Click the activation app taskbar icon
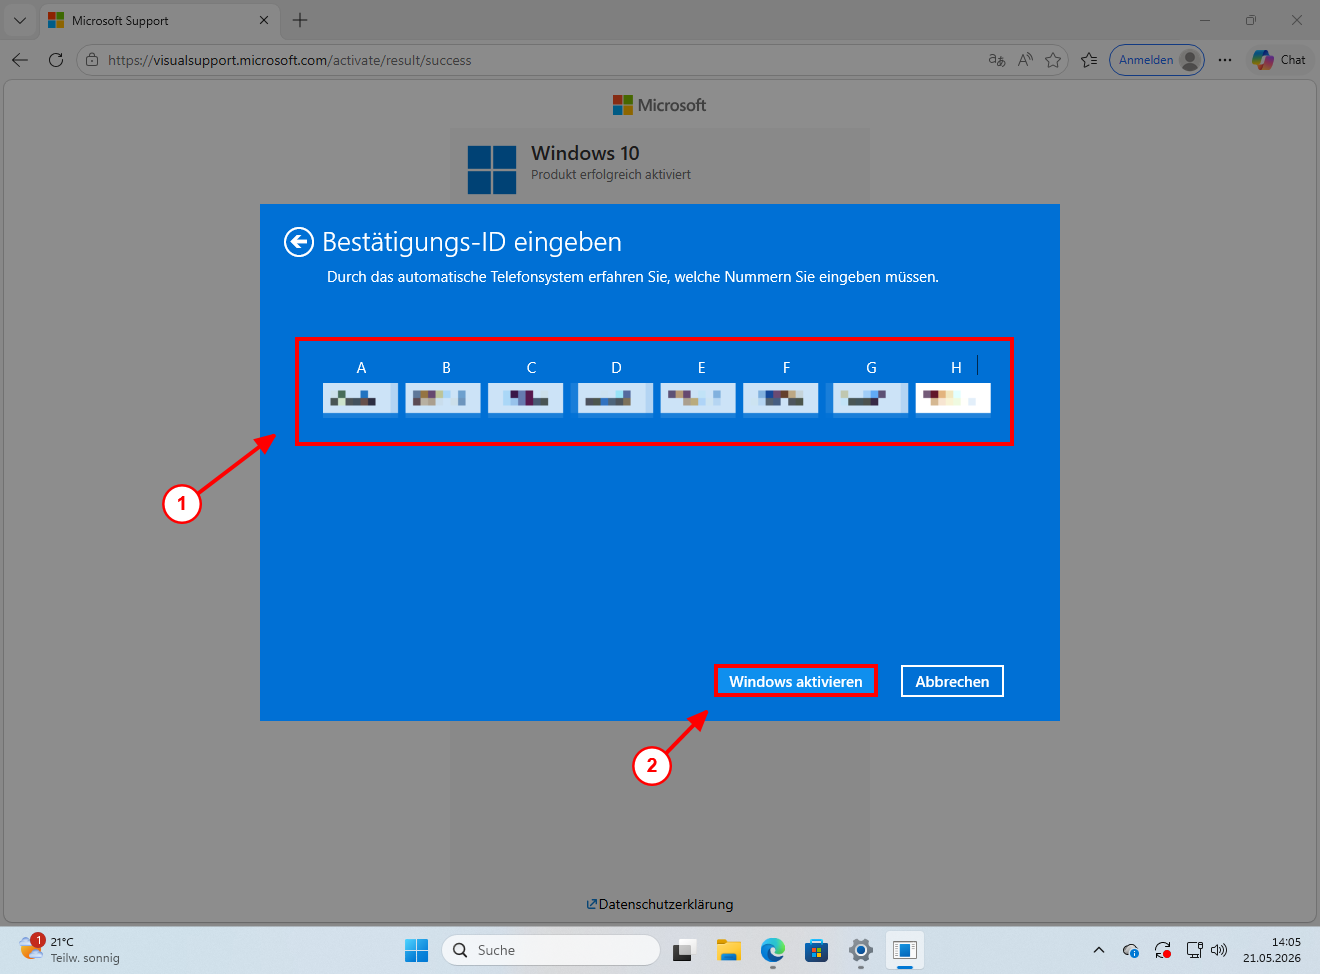The height and width of the screenshot is (974, 1320). 905,950
